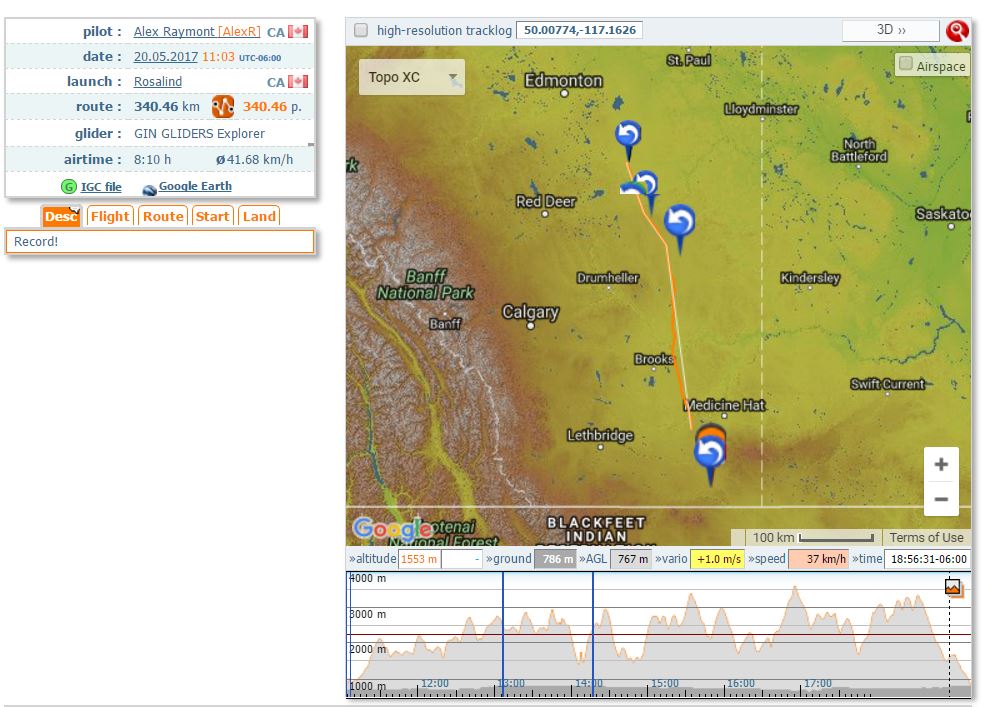Screen dimensions: 983x707
Task: Click Calgary label on the map
Action: (530, 312)
